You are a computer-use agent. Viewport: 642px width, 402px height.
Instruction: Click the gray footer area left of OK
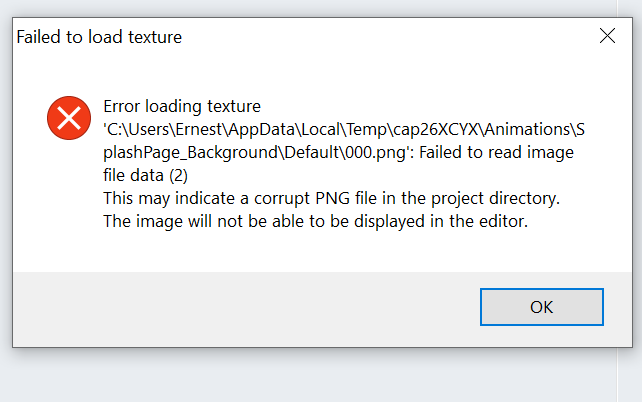coord(246,309)
